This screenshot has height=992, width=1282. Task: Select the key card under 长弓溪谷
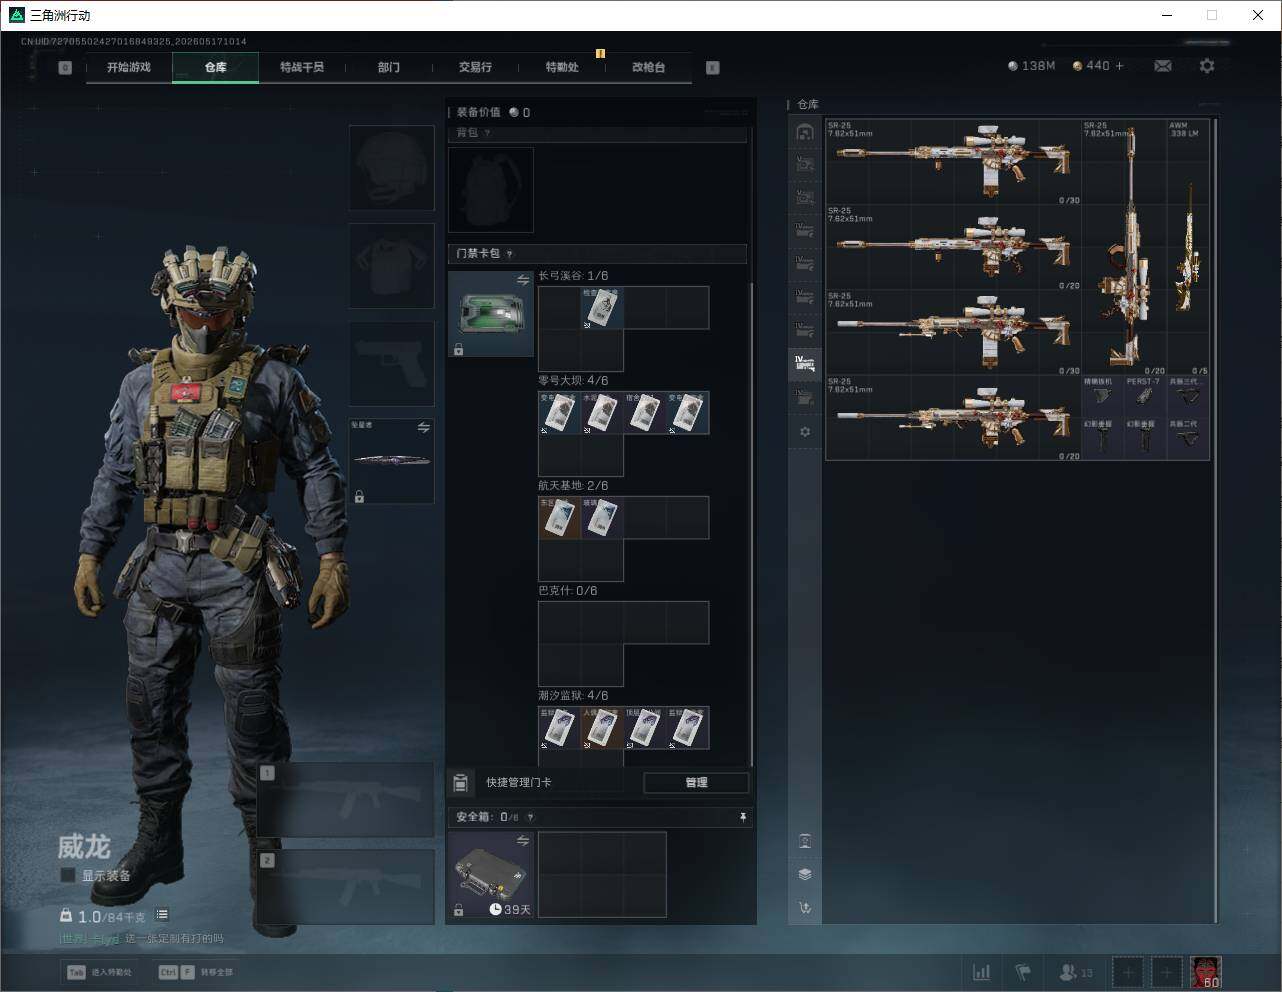pyautogui.click(x=602, y=308)
